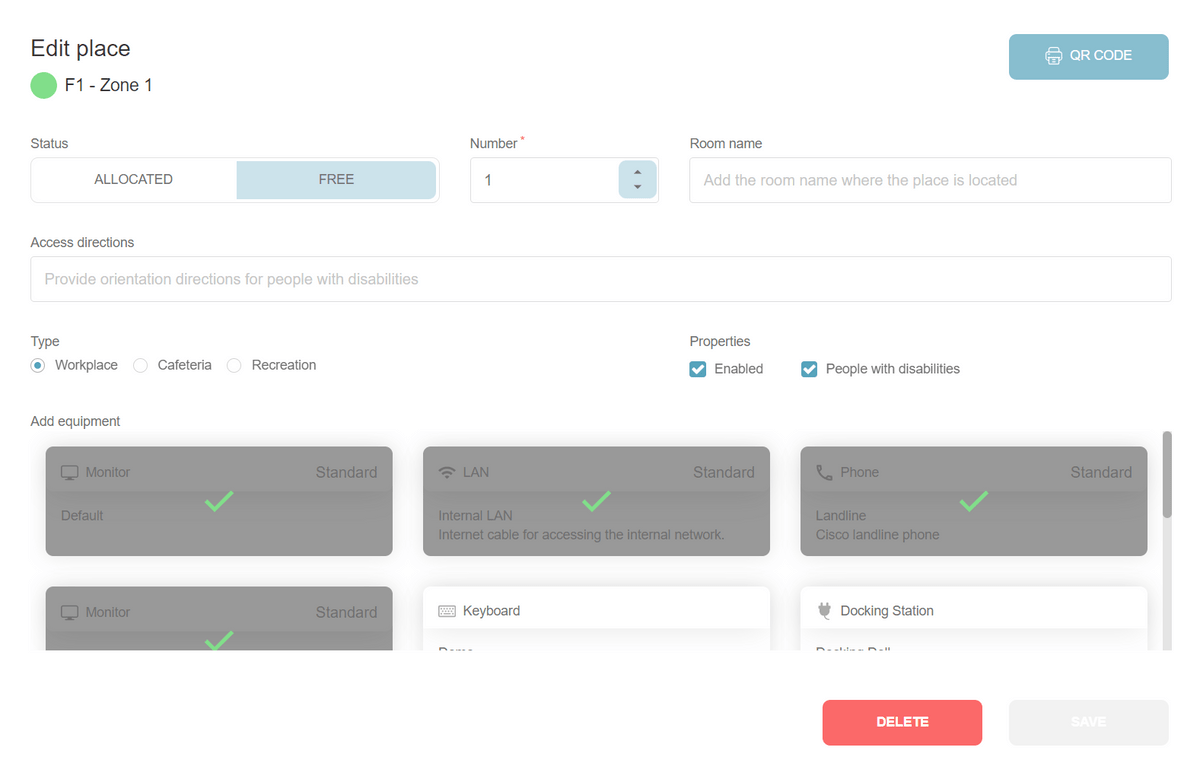Click the Wi-Fi icon on the LAN card
Screen dimensions: 1200x772
(446, 472)
